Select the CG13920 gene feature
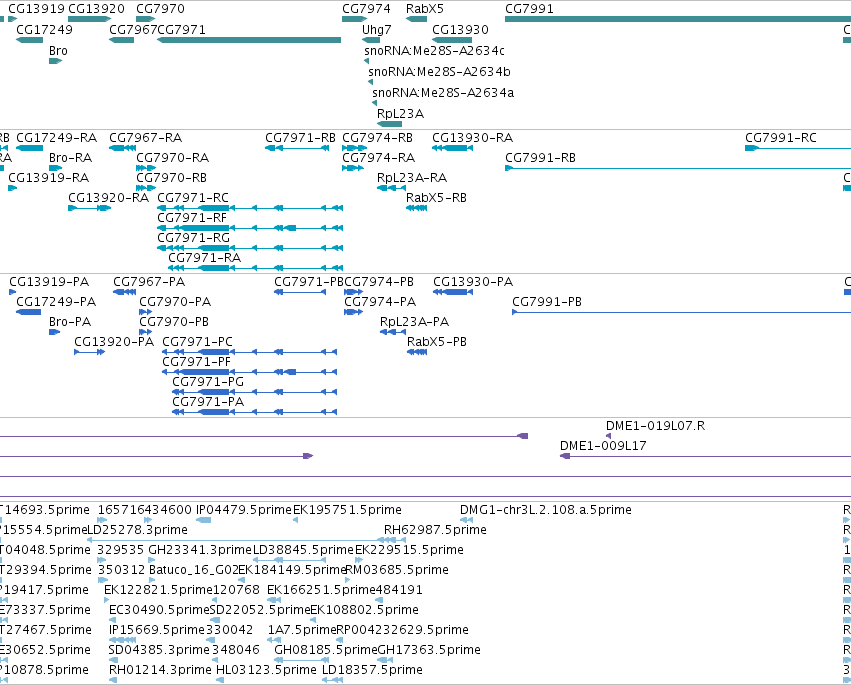This screenshot has height=685, width=851. 90,19
